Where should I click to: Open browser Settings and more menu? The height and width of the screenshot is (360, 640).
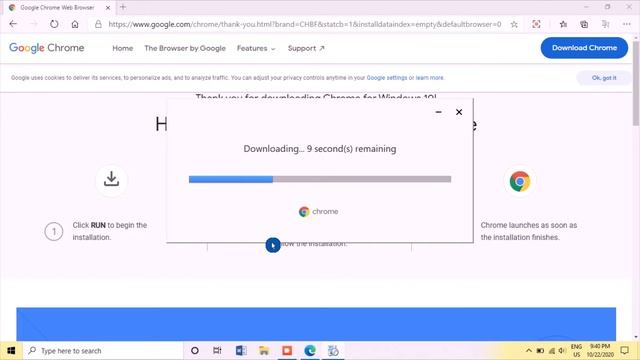(x=627, y=24)
